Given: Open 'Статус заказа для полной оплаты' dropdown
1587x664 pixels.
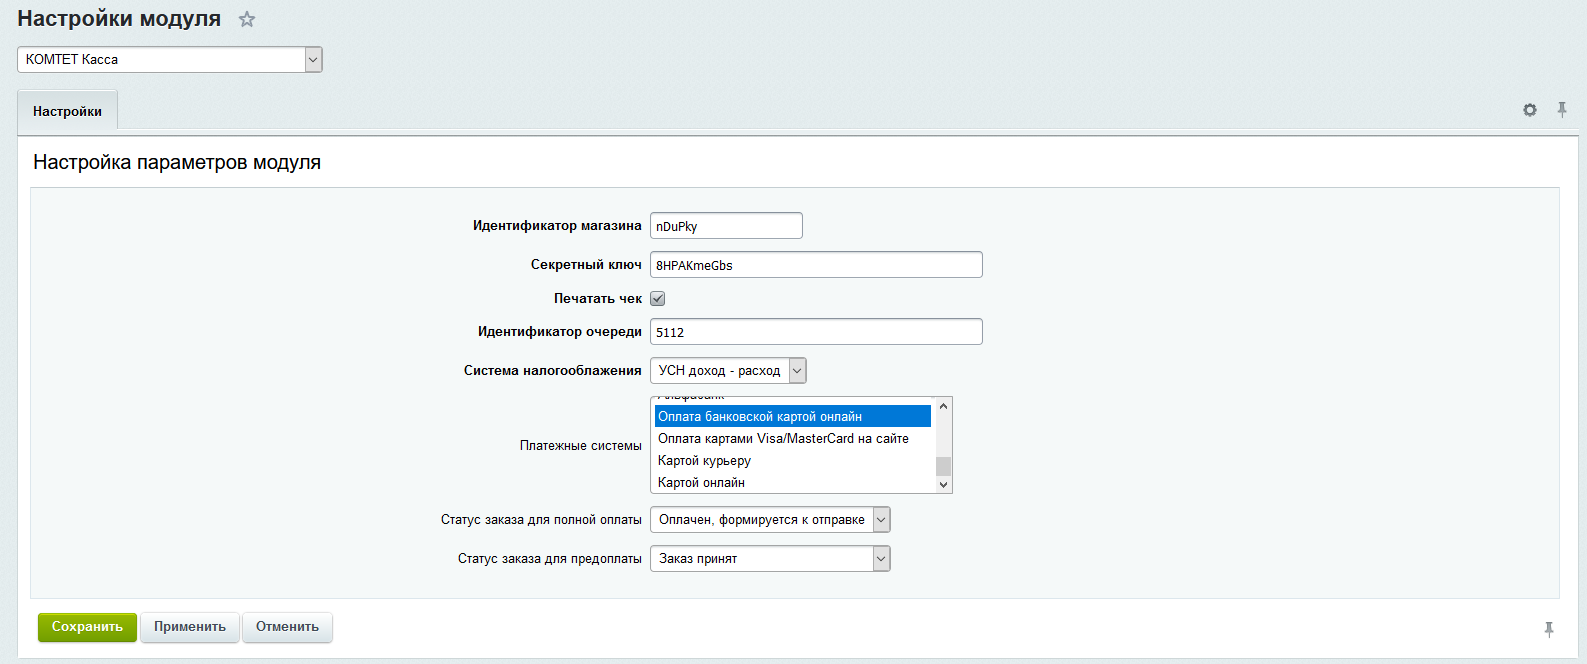Looking at the screenshot, I should [x=769, y=520].
